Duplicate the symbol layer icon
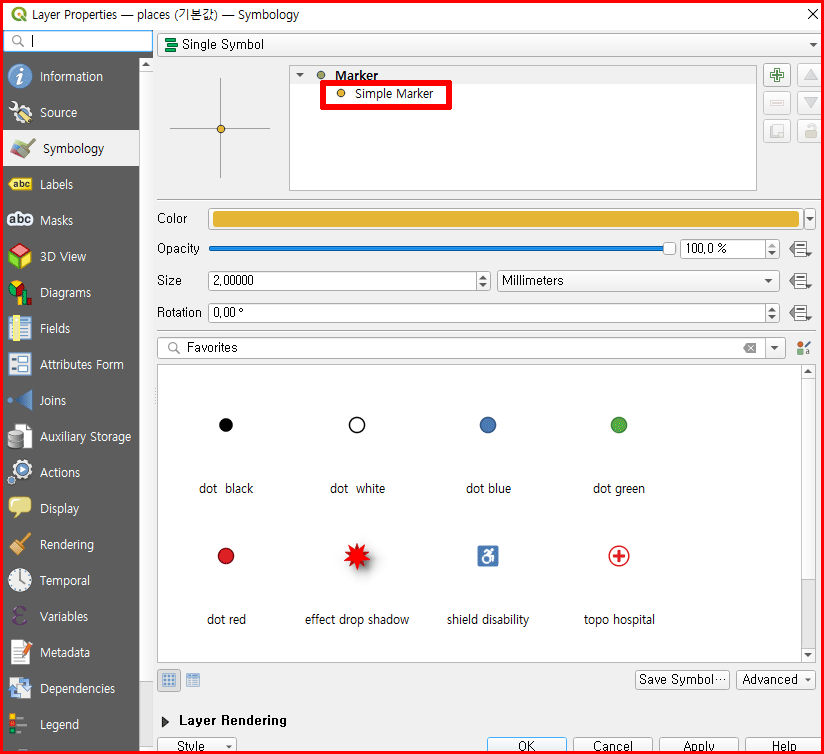 (777, 131)
